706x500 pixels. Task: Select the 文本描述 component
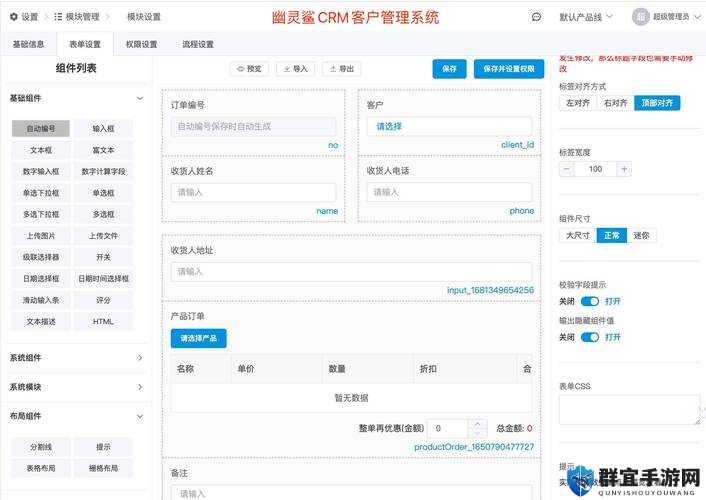click(41, 321)
